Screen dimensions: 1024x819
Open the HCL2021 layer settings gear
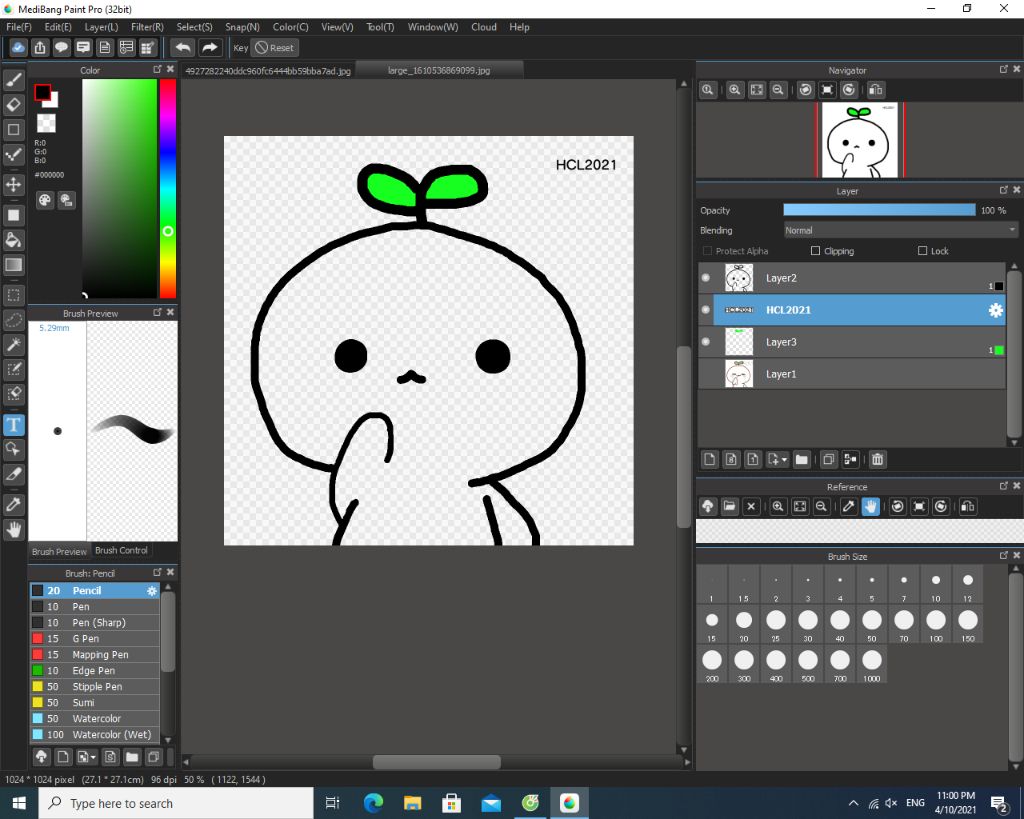point(995,310)
